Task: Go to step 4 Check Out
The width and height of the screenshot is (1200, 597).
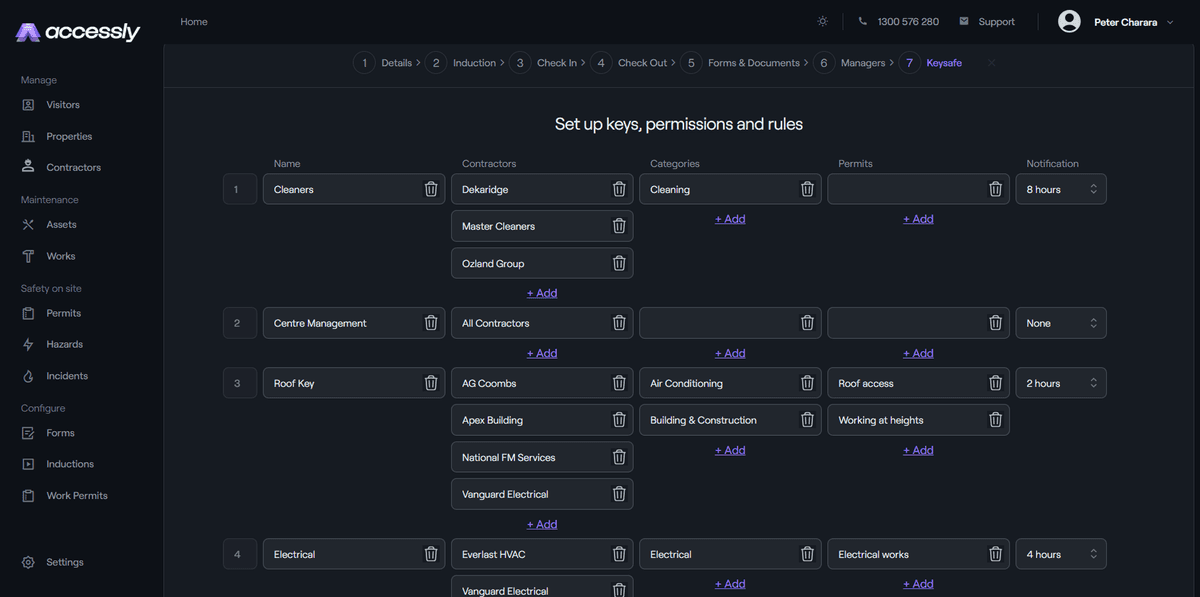Action: click(x=630, y=63)
